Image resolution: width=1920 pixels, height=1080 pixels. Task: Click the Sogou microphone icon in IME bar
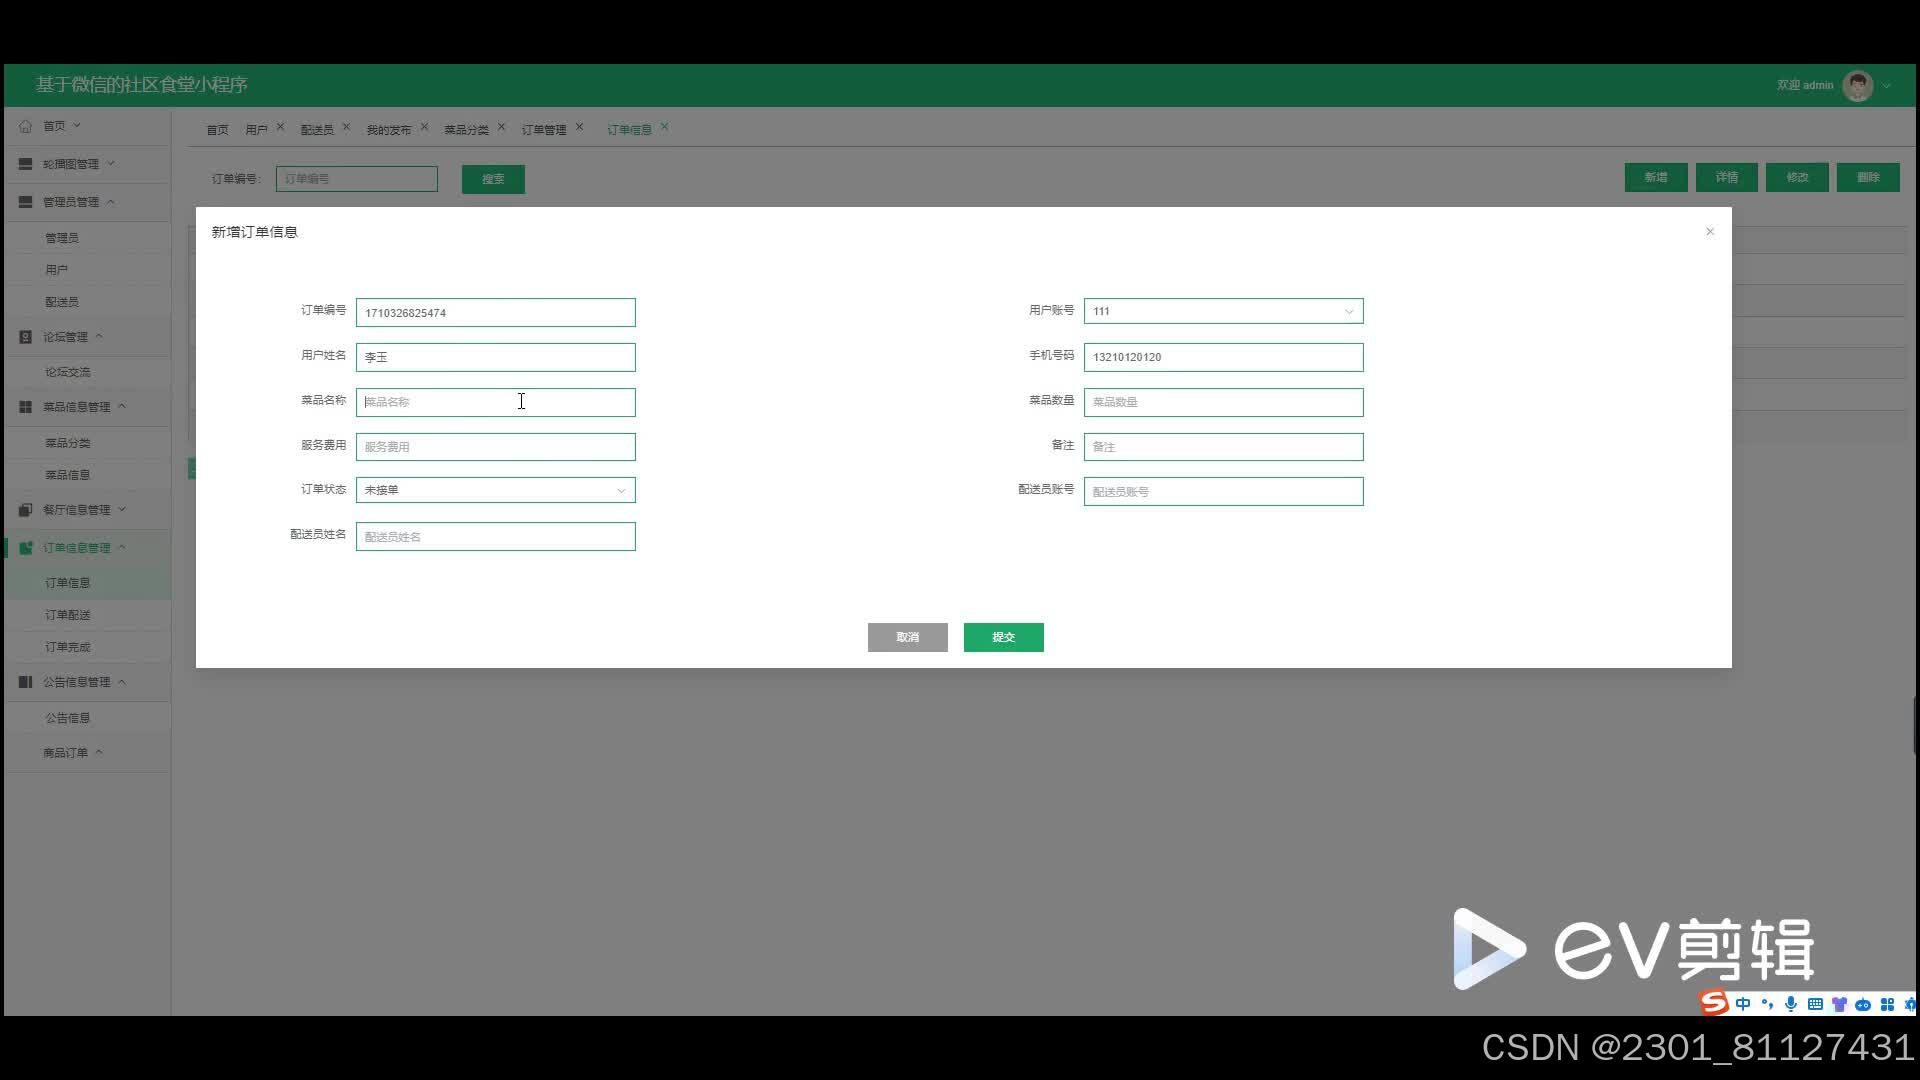pyautogui.click(x=1790, y=1004)
